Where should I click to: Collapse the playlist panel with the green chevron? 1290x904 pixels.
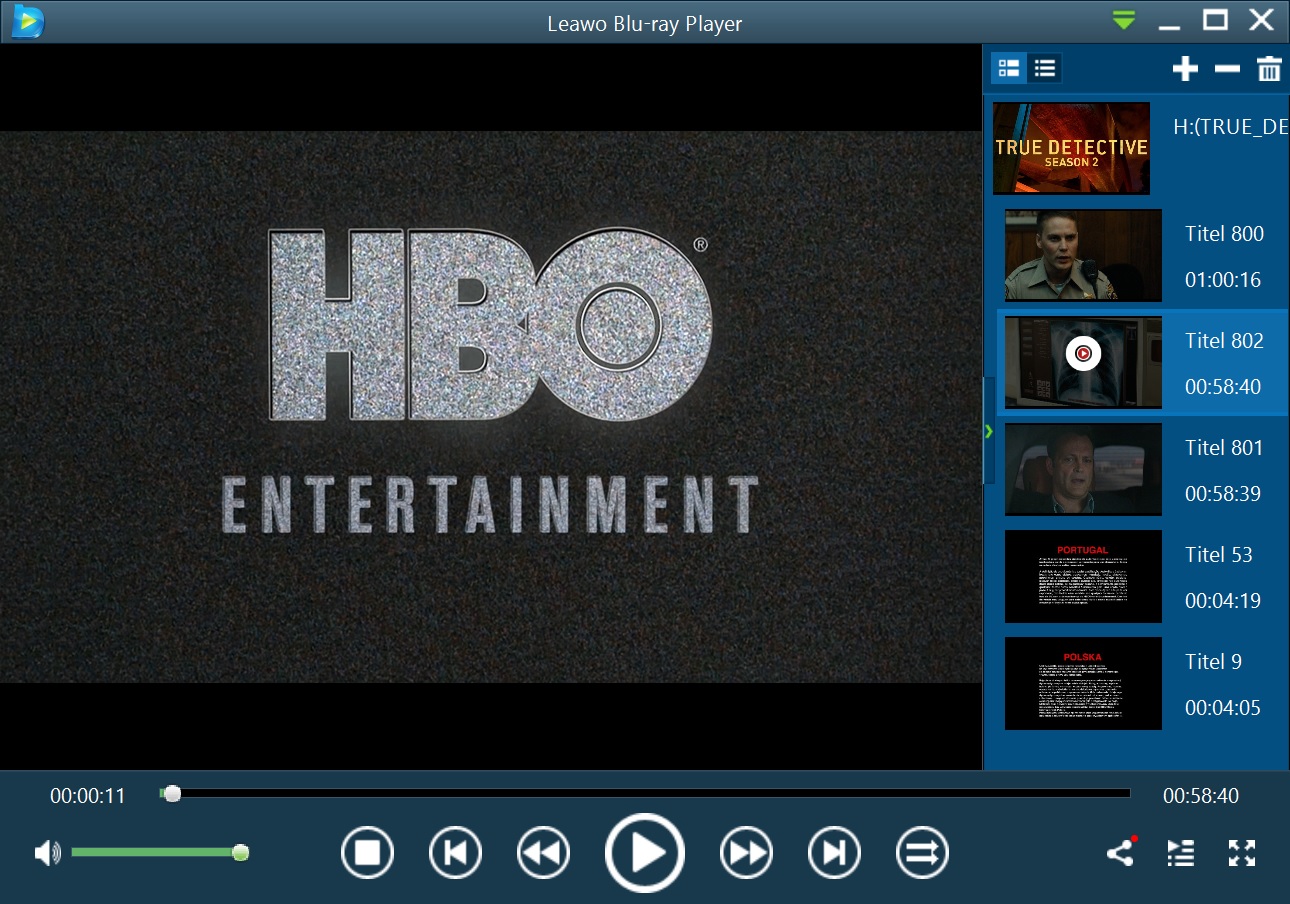988,431
